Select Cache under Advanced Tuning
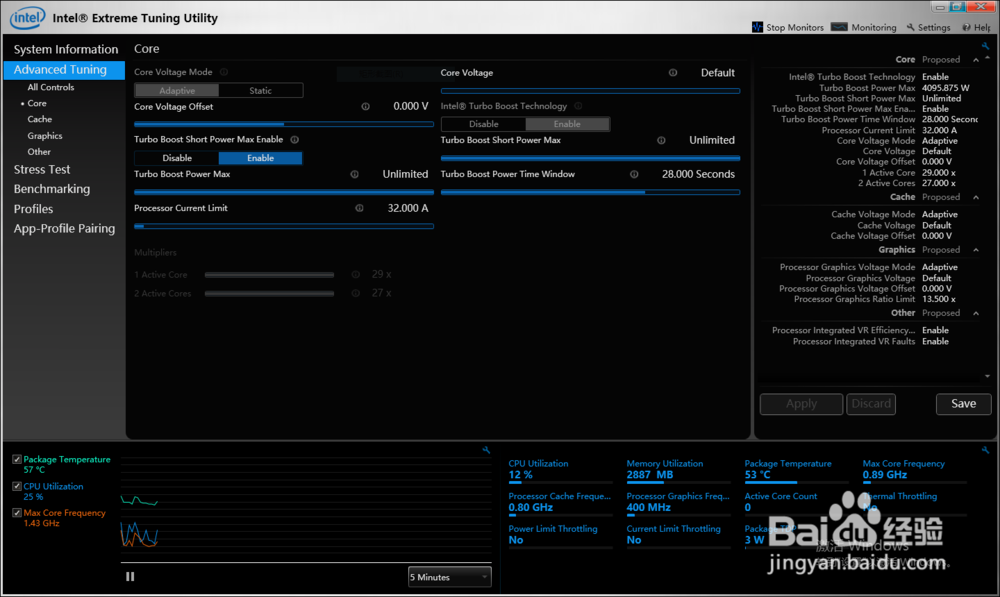 (40, 119)
